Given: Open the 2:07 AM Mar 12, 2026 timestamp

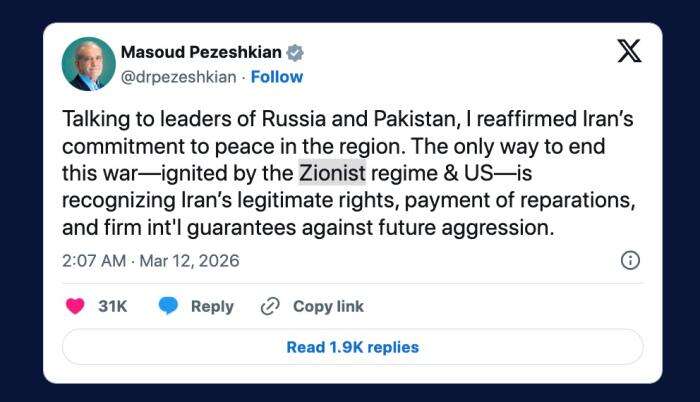Looking at the screenshot, I should [x=150, y=261].
